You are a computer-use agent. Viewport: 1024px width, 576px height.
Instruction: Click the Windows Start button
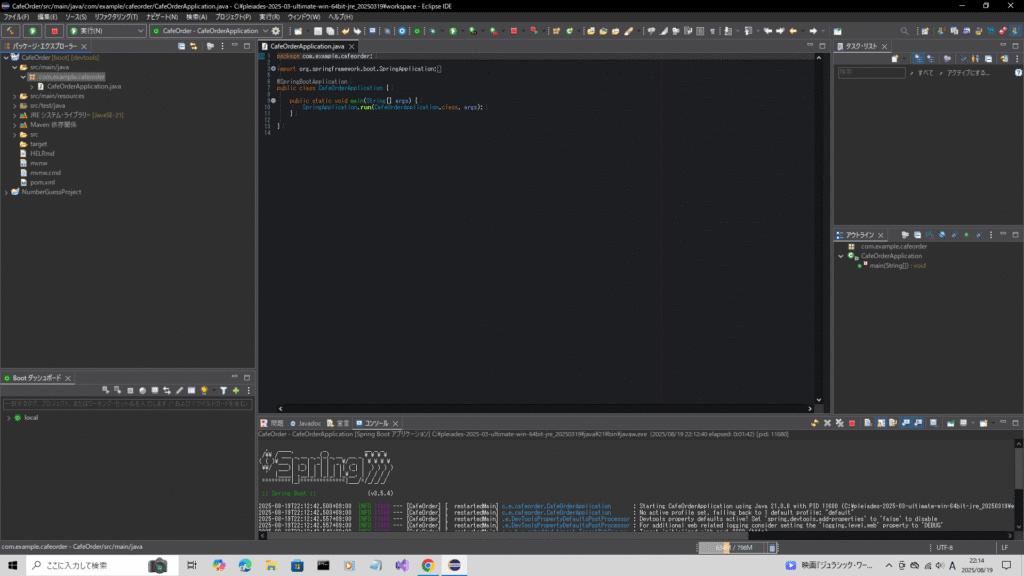12,565
